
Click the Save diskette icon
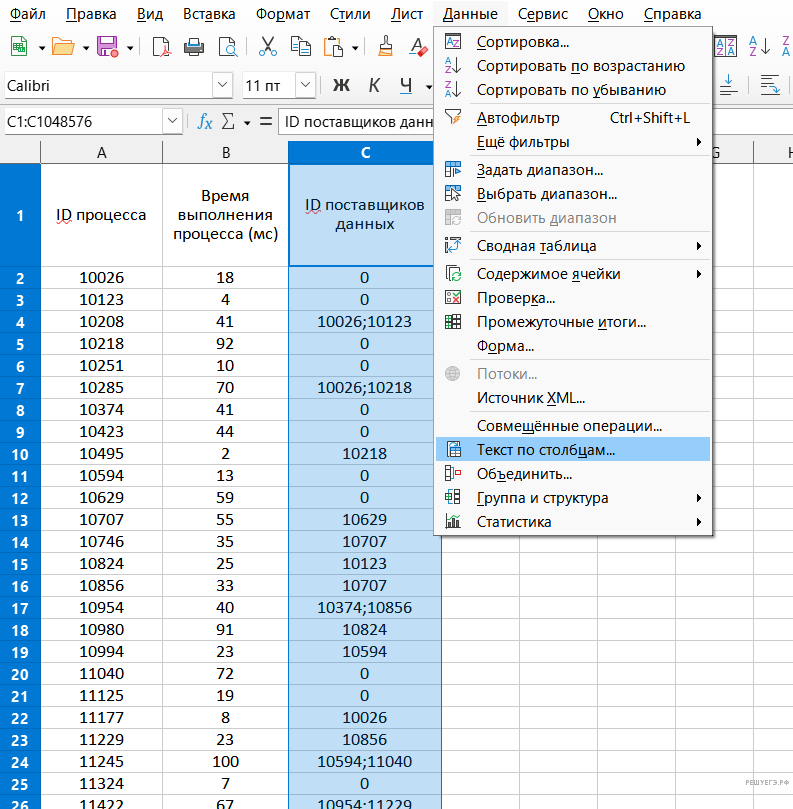(107, 47)
